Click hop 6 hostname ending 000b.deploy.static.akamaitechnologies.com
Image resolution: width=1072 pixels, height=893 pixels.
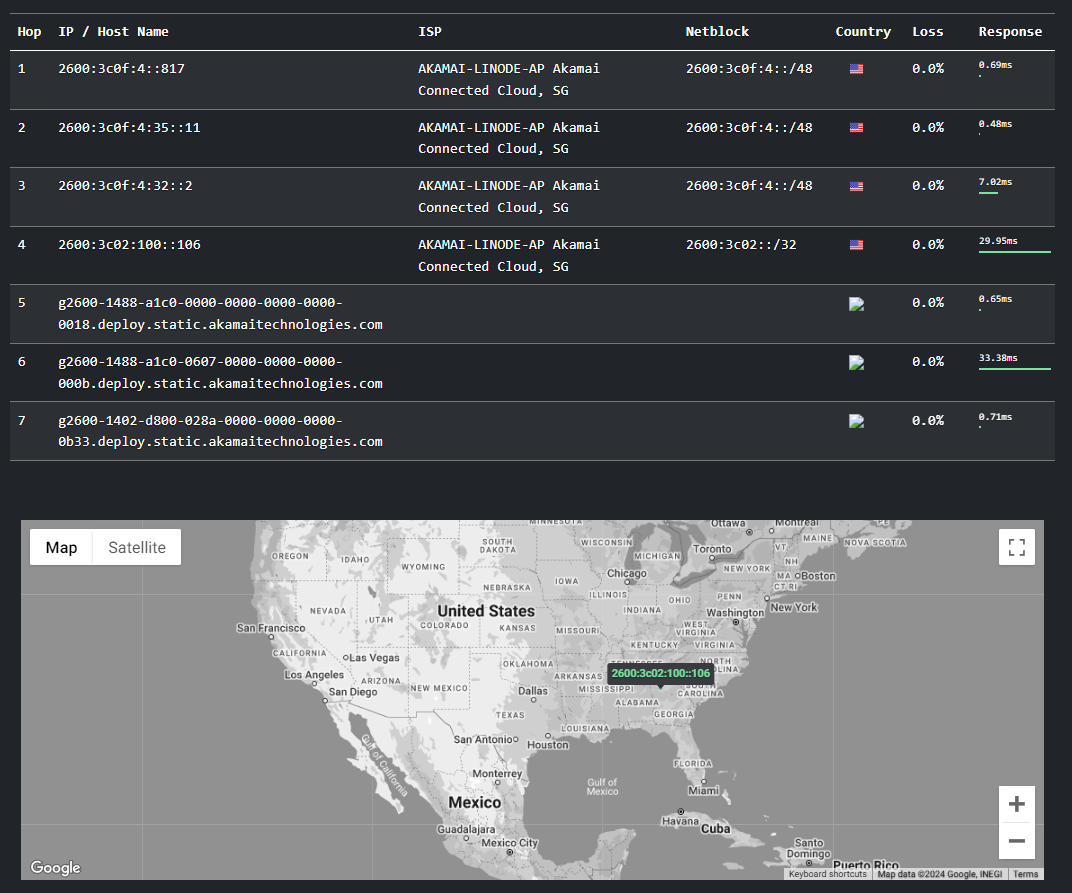220,373
